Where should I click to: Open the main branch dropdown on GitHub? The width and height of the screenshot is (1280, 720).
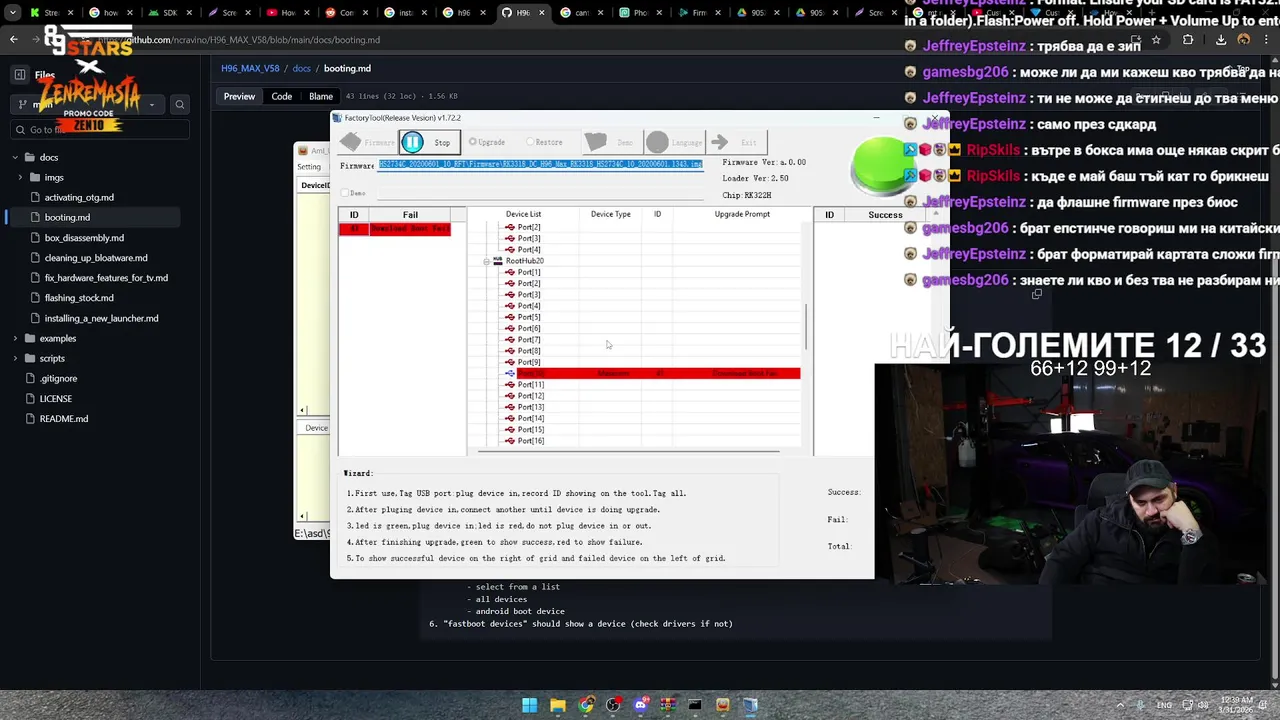coord(88,104)
